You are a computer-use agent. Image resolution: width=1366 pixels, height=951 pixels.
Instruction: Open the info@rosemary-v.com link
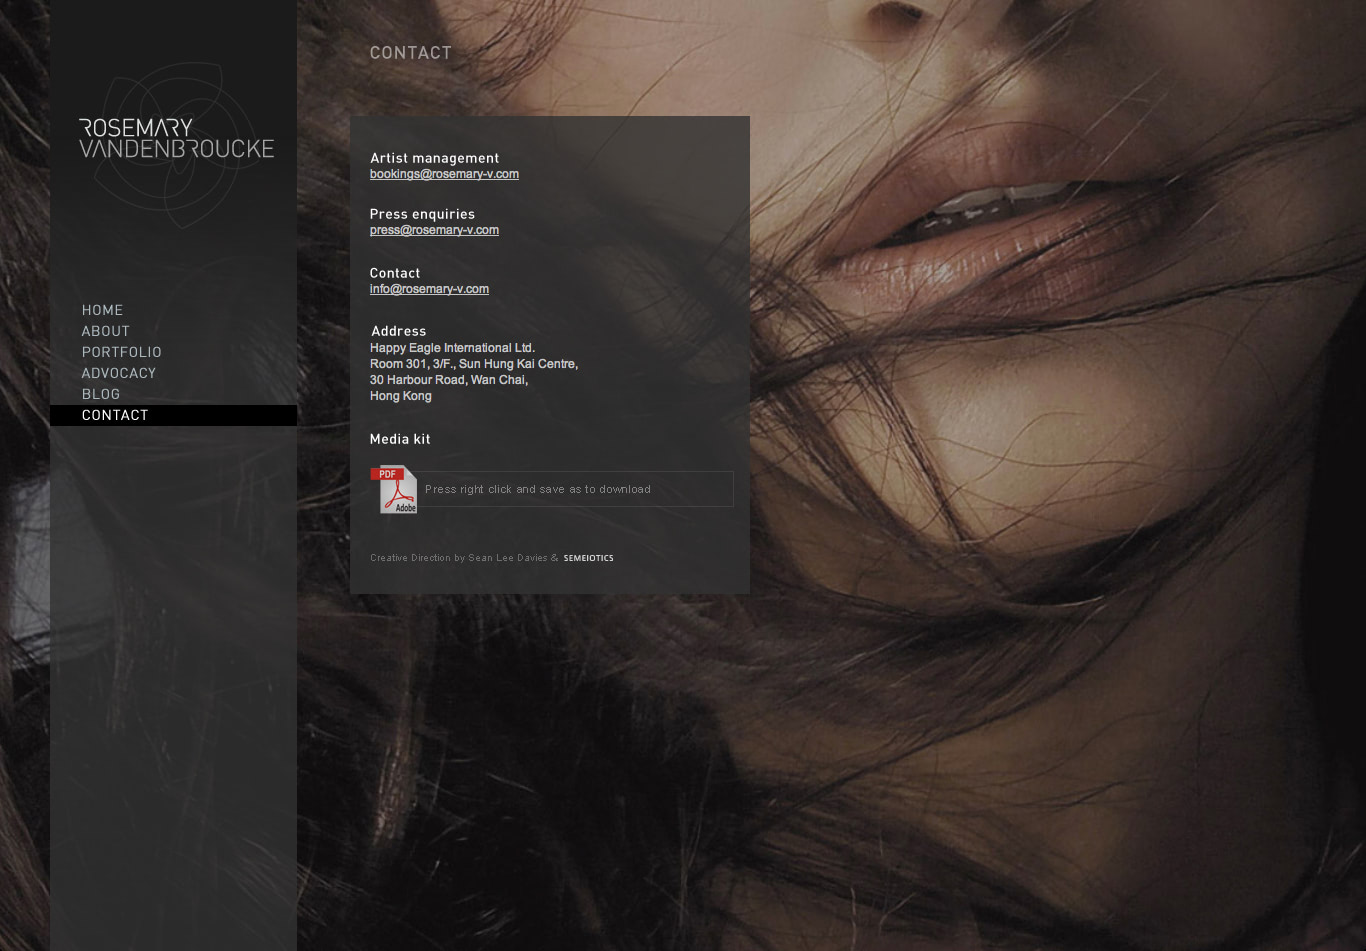click(x=429, y=289)
